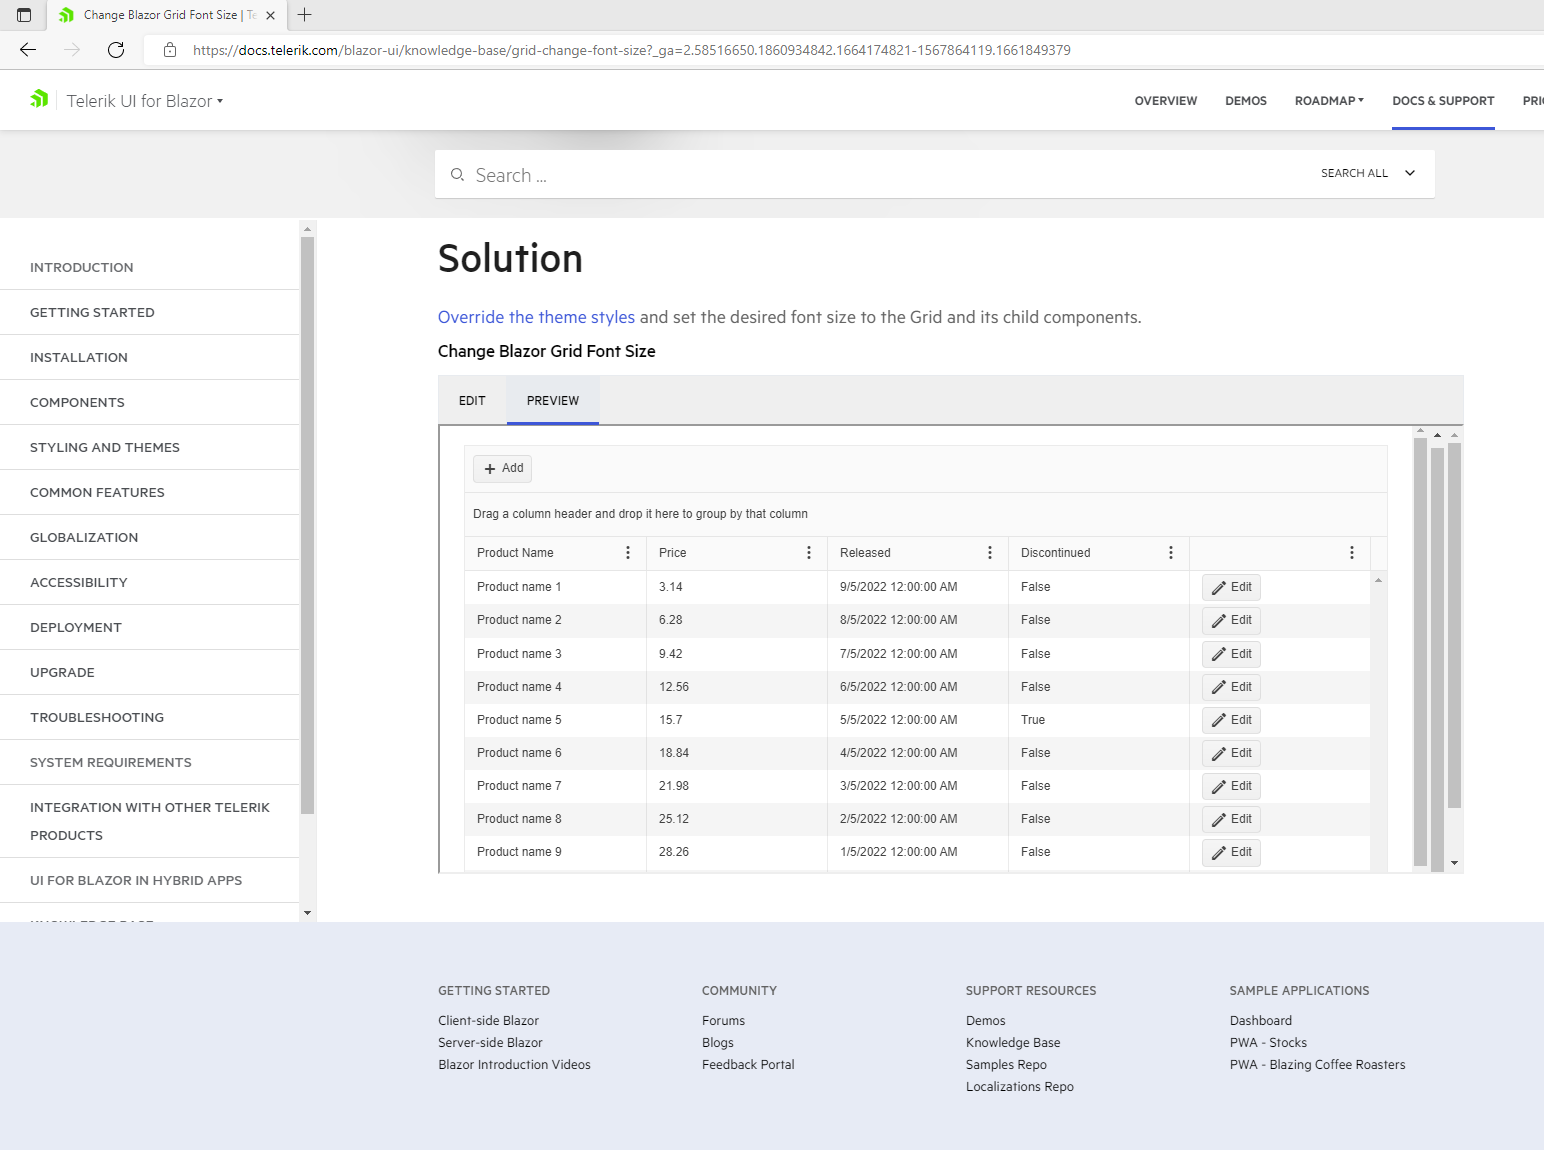
Task: Open new browser tab with plus
Action: [305, 15]
